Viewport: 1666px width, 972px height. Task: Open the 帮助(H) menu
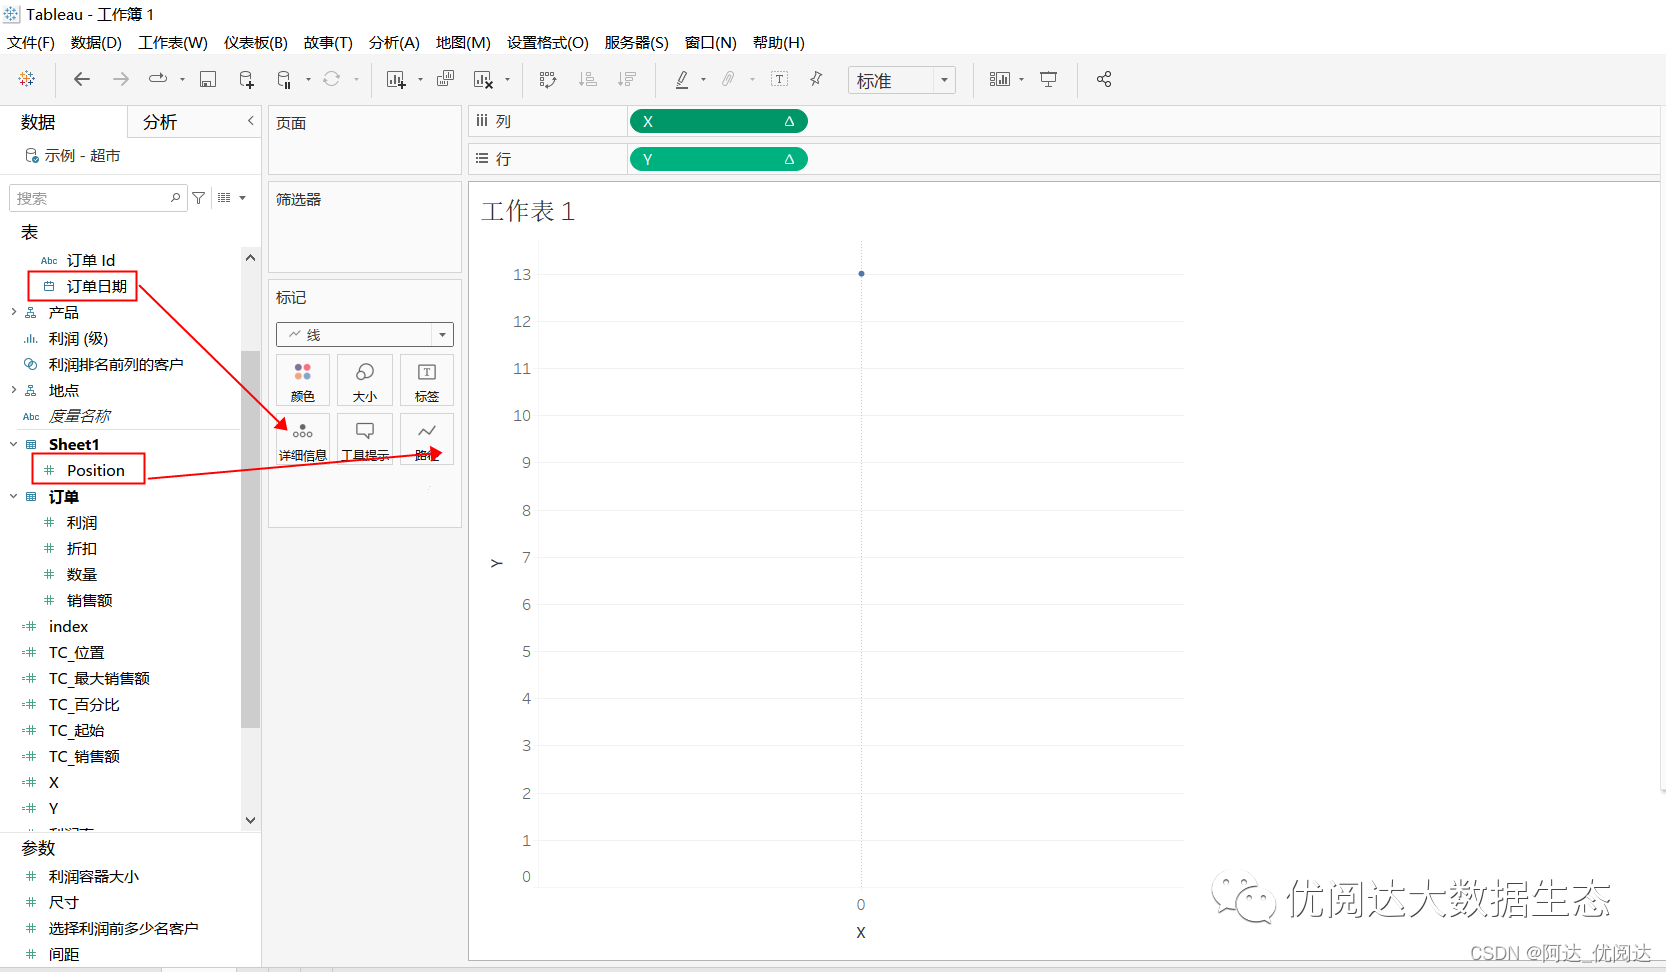click(778, 43)
